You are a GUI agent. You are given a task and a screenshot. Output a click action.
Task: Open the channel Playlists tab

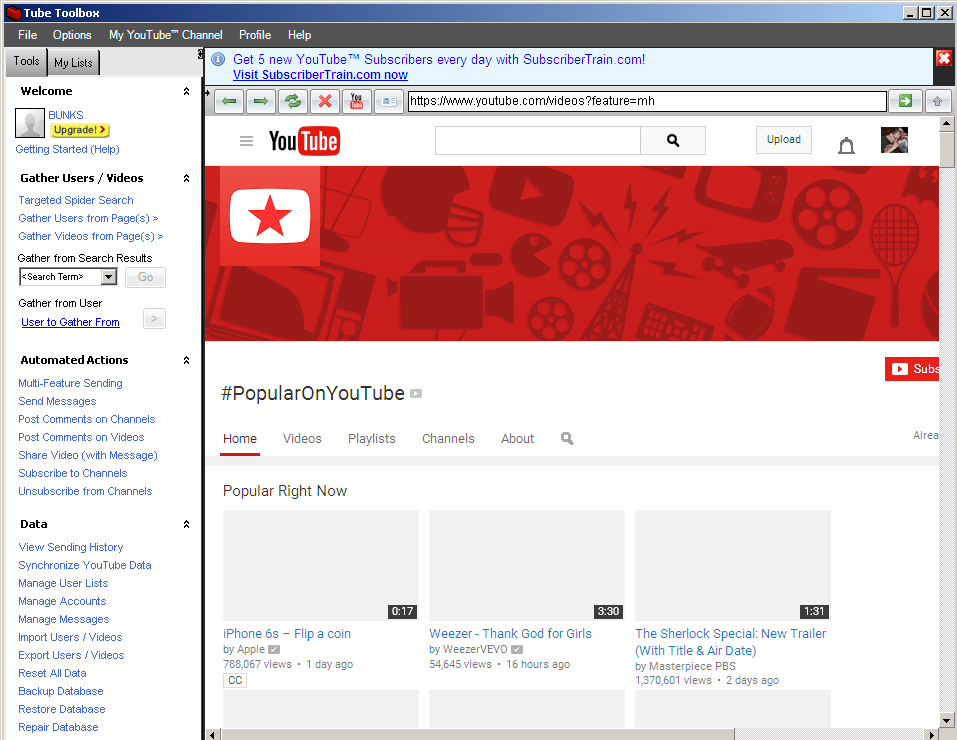[372, 438]
